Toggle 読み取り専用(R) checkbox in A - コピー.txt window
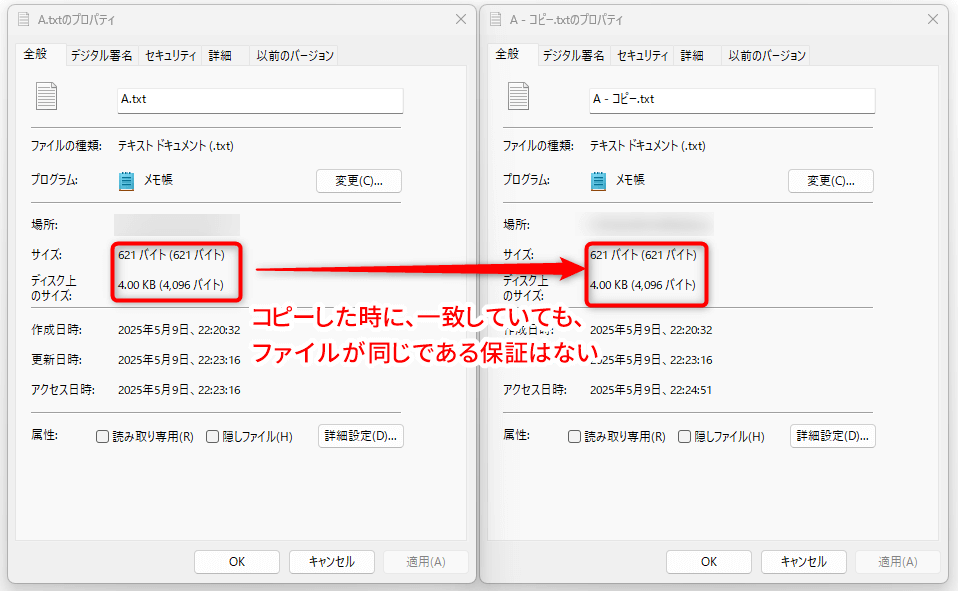Image resolution: width=958 pixels, height=591 pixels. pyautogui.click(x=574, y=436)
